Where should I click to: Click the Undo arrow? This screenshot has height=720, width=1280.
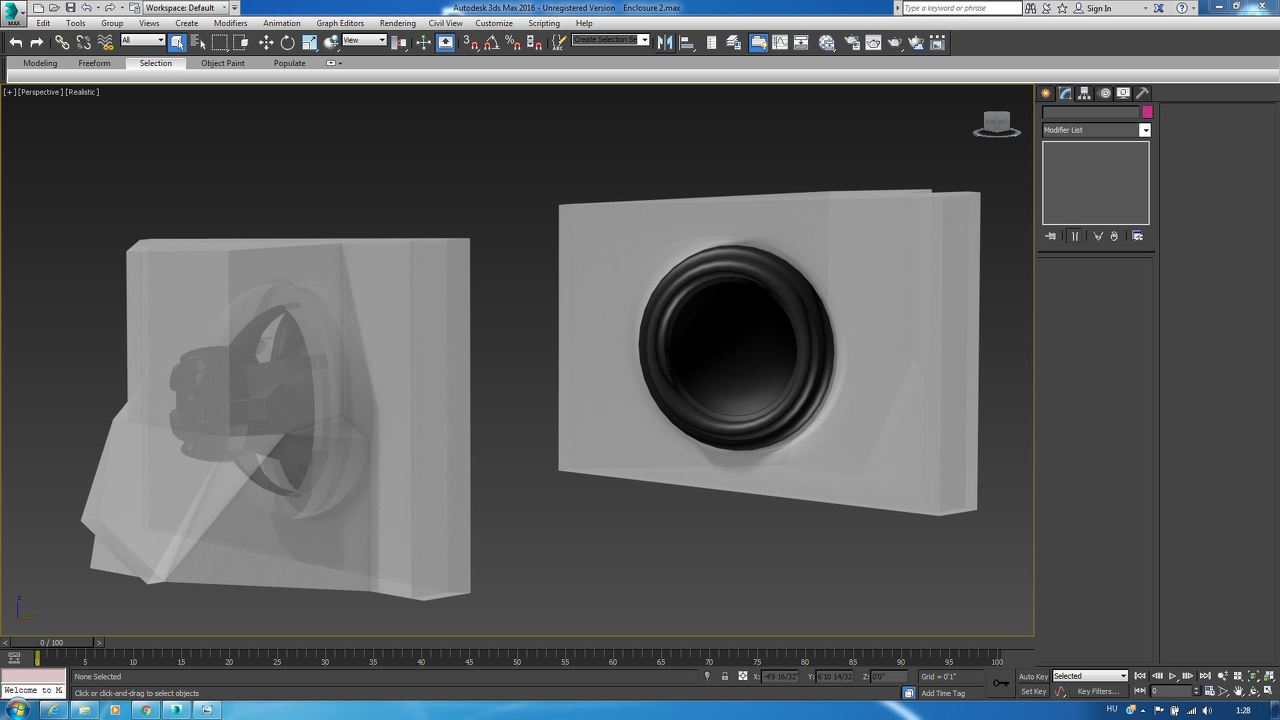16,42
